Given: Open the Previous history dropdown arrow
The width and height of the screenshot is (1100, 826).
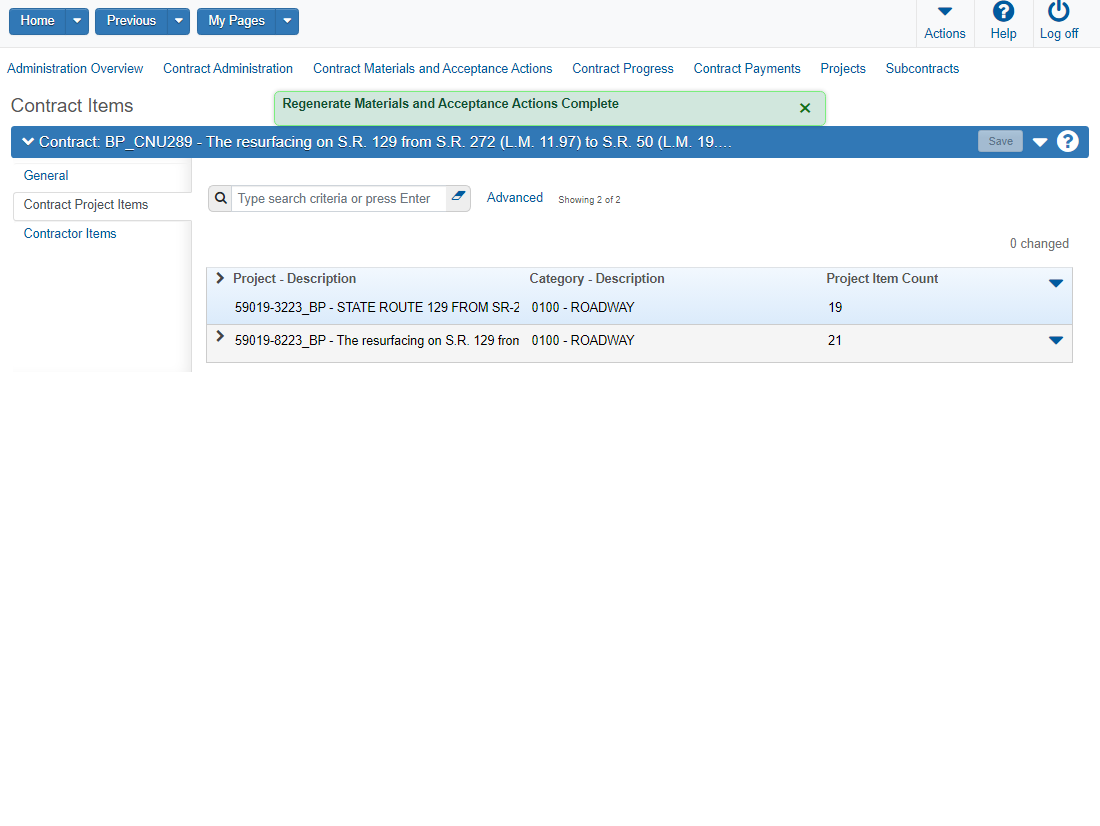Looking at the screenshot, I should click(178, 21).
